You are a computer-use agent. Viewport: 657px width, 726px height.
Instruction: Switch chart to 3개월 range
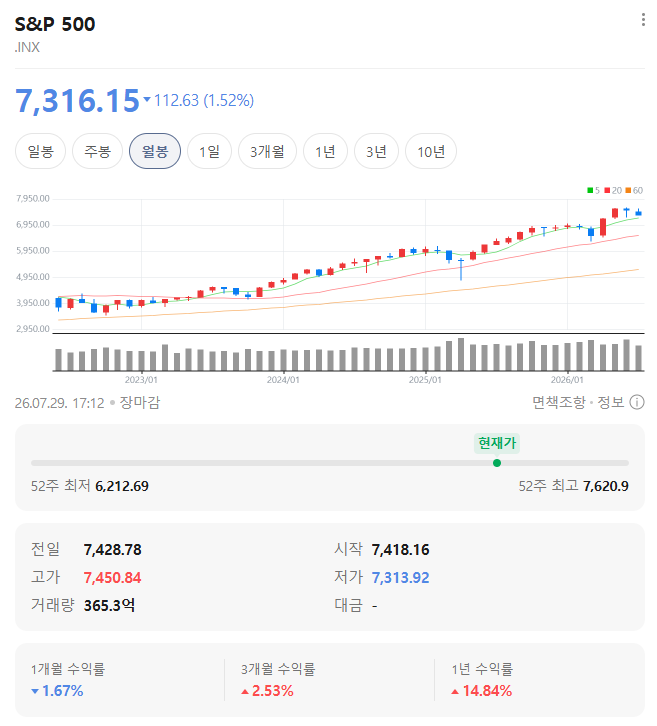coord(267,151)
